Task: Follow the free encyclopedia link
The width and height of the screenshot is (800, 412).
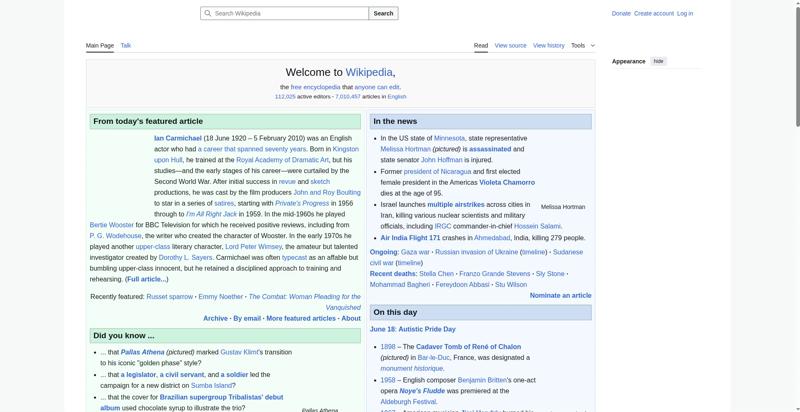Action: point(315,87)
